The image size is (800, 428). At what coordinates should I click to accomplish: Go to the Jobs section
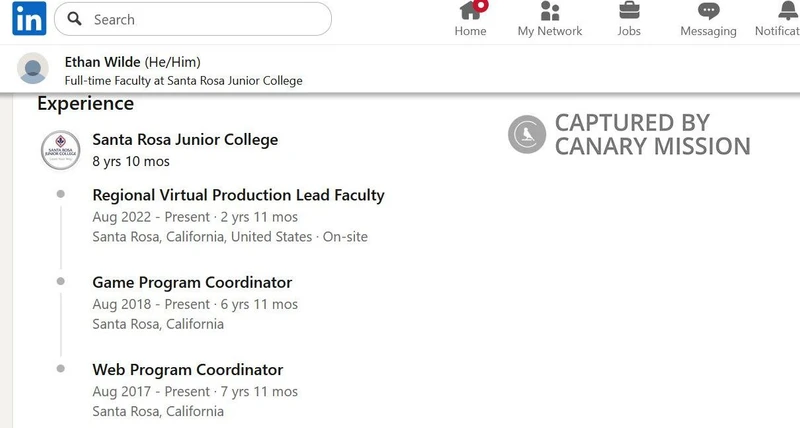coord(629,19)
